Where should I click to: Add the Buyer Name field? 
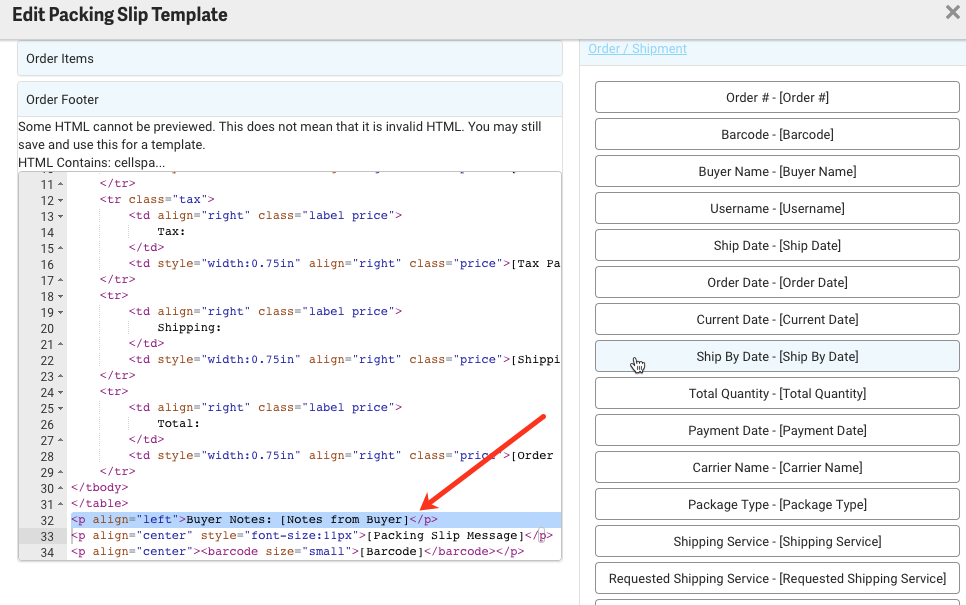[x=777, y=172]
